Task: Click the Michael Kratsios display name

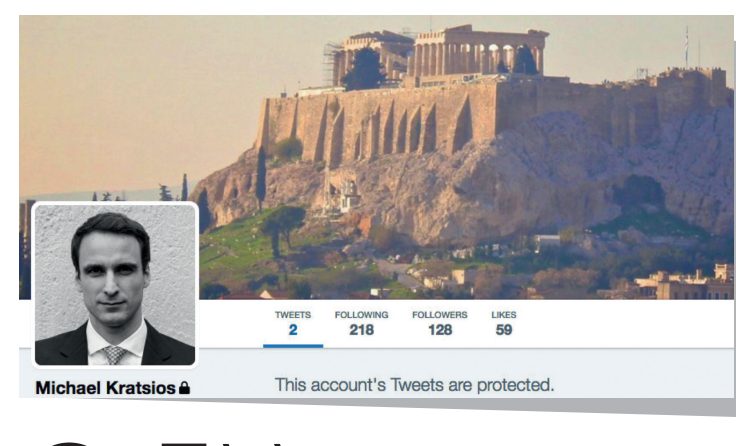Action: pyautogui.click(x=106, y=388)
